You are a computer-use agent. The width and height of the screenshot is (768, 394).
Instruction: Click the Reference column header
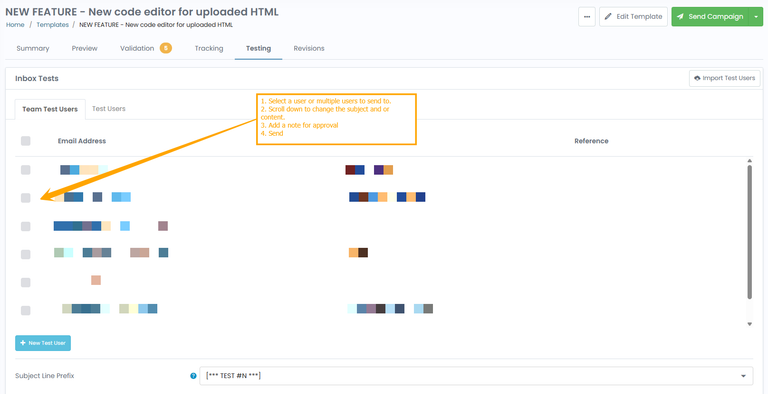pos(591,141)
